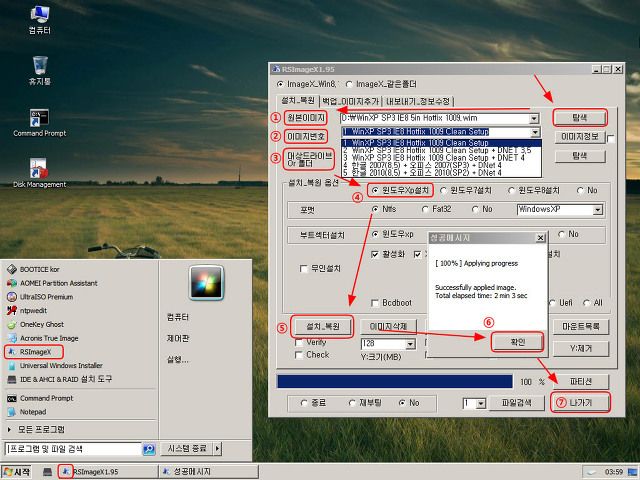Click the RSImageX quick launch icon on taskbar
640x480 pixels.
[x=65, y=471]
